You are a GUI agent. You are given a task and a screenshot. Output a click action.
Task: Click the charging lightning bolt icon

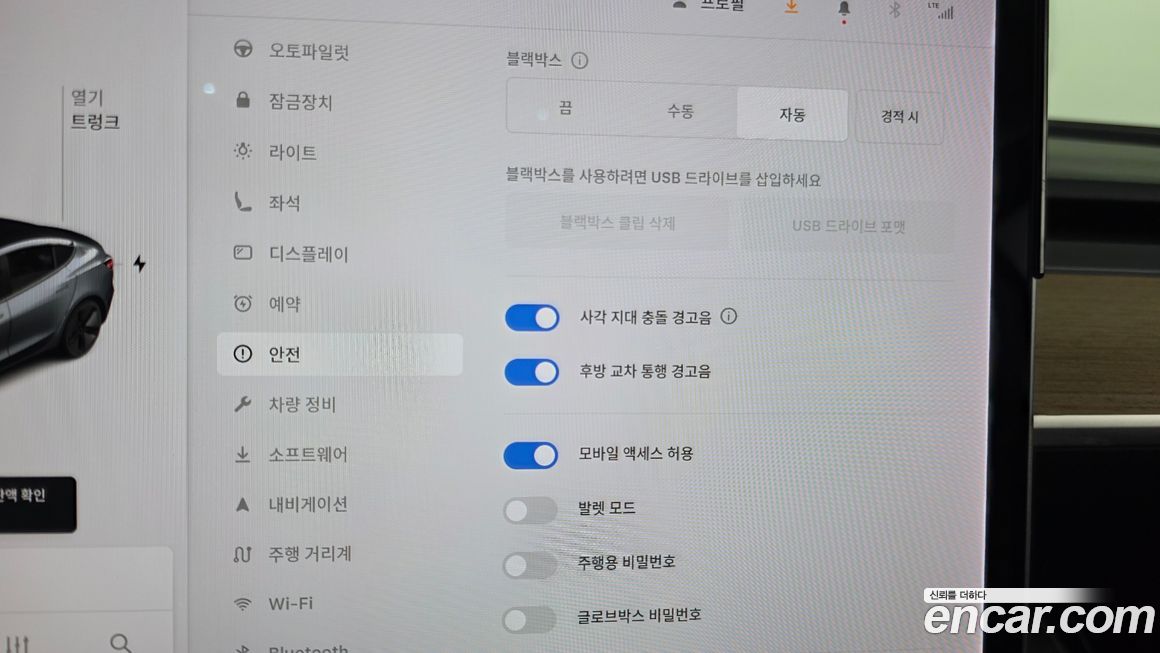[x=139, y=263]
